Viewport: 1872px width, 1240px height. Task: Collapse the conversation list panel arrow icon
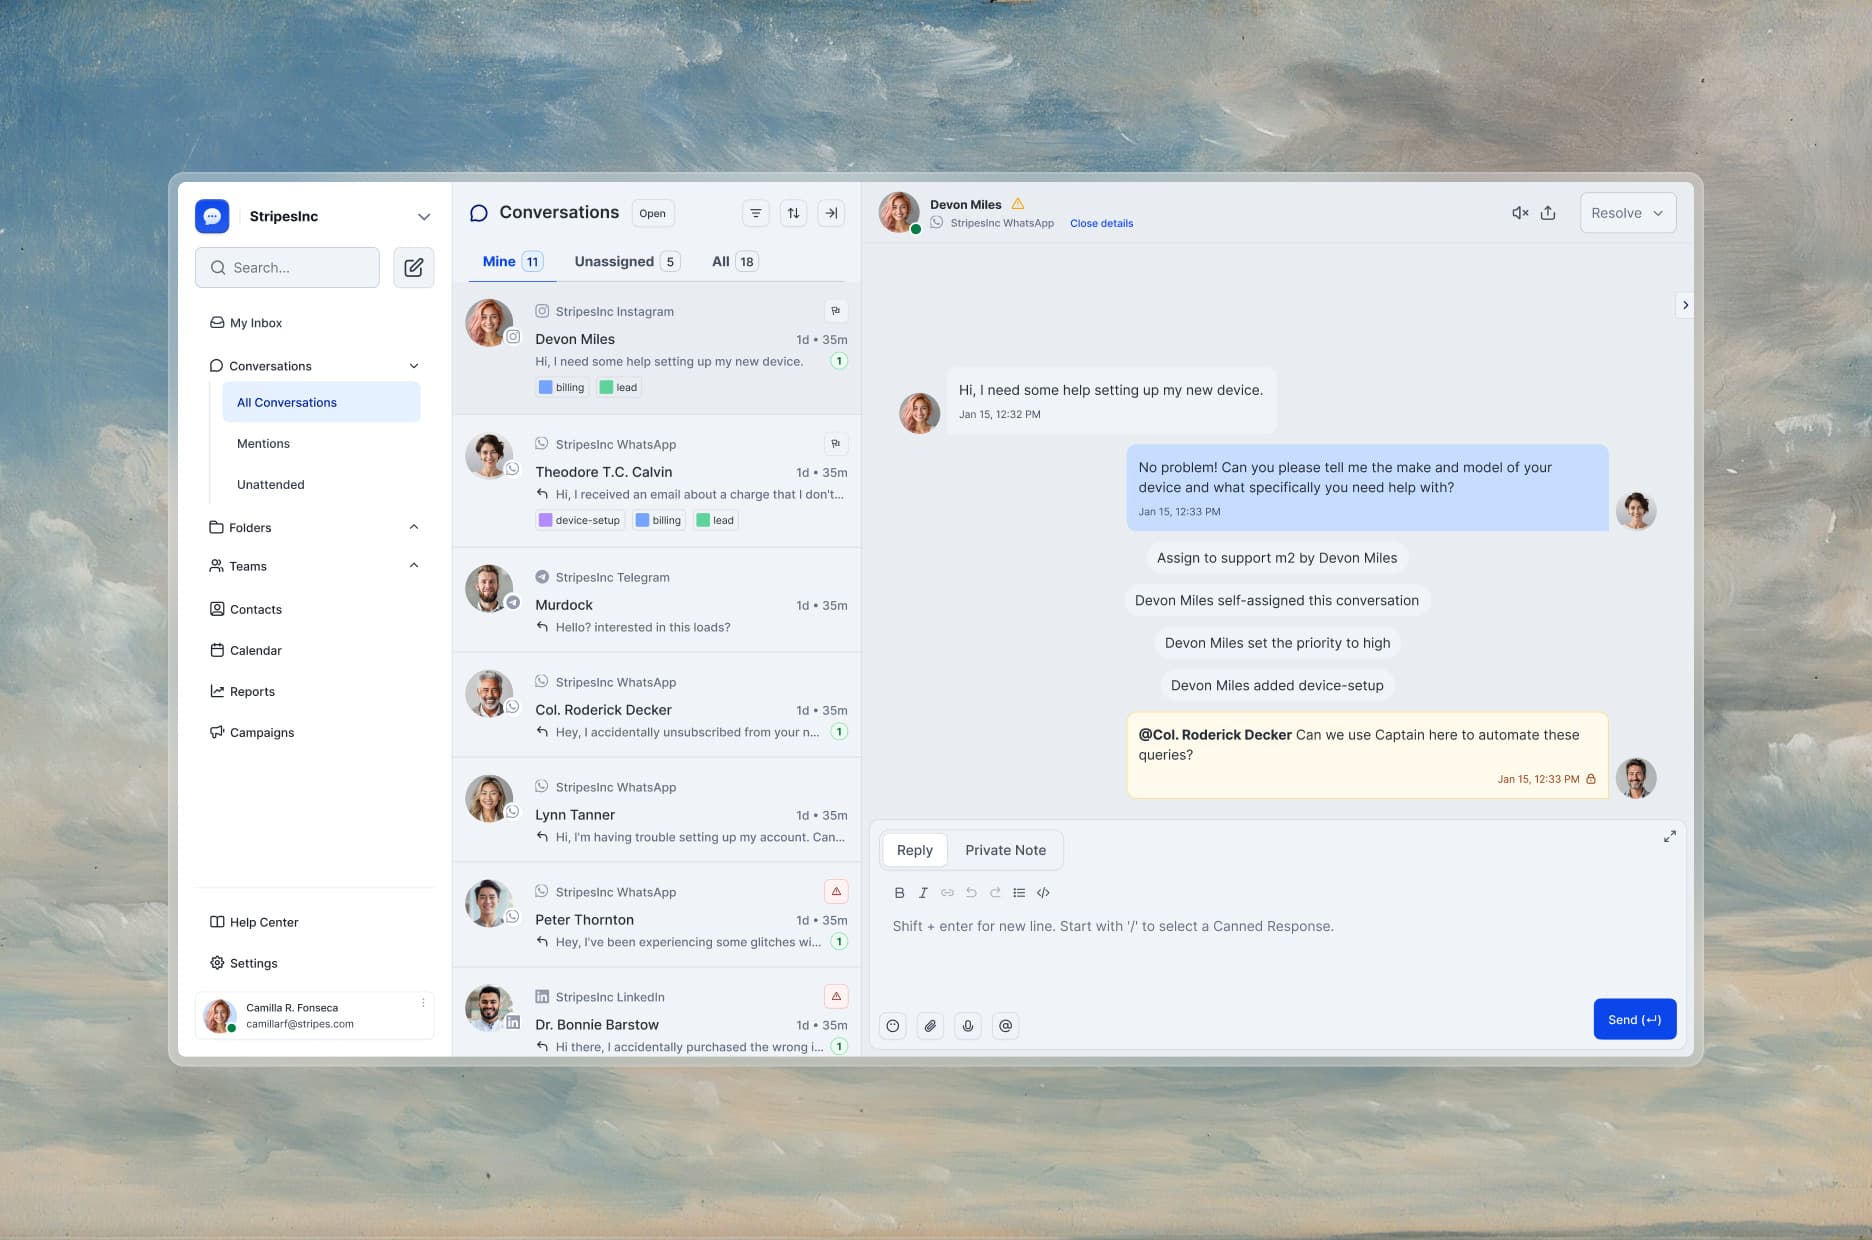click(831, 213)
